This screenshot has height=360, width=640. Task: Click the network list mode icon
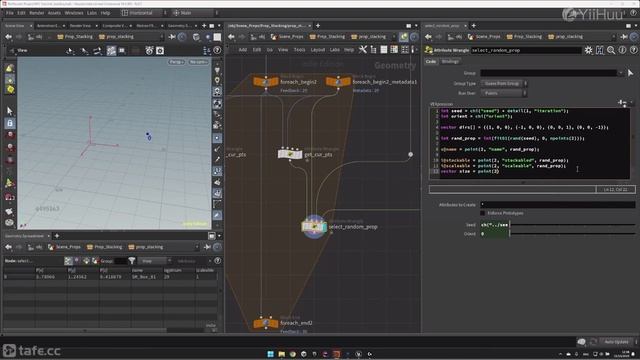tap(384, 50)
